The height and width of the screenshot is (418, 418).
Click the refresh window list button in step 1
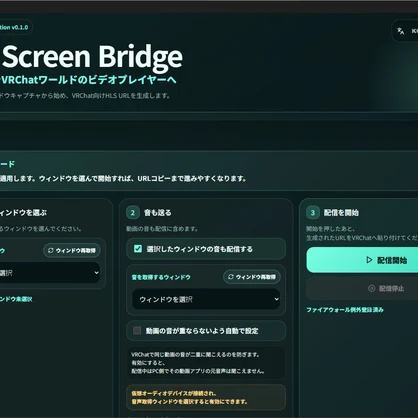72,250
